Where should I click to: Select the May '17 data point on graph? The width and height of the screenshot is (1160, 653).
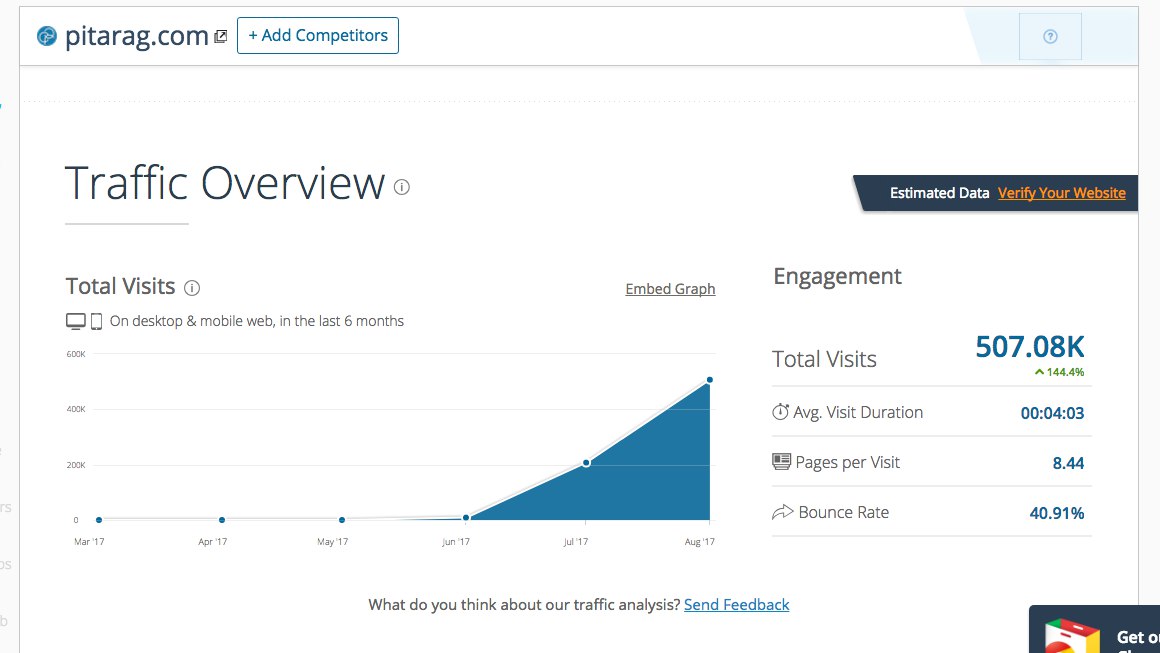(342, 520)
